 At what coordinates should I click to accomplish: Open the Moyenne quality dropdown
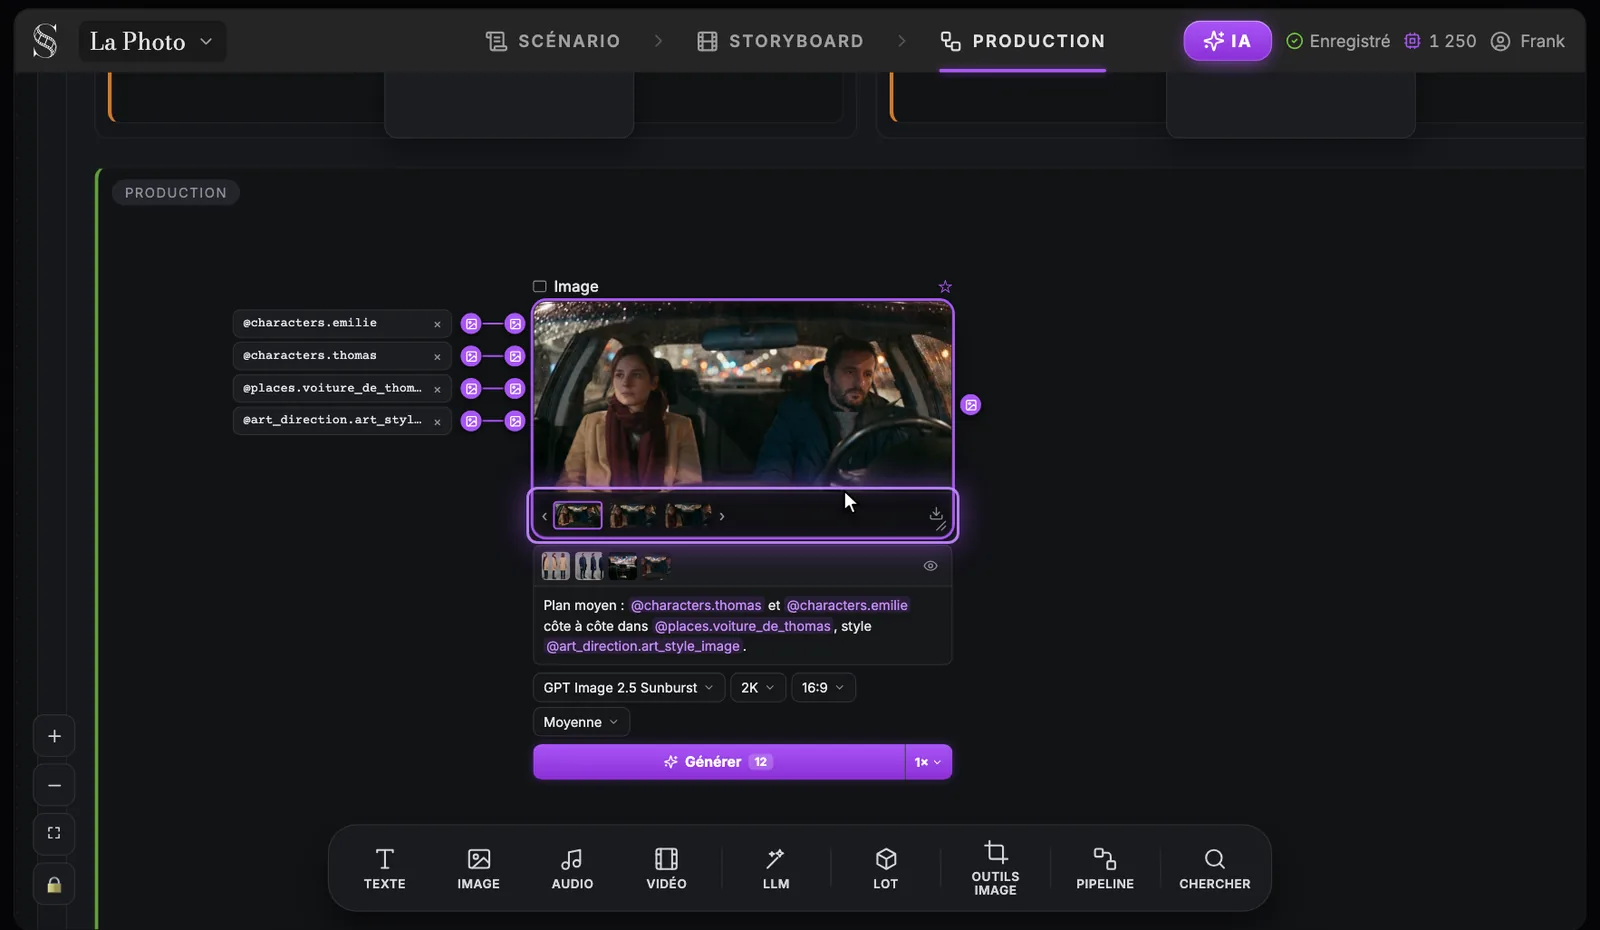click(581, 722)
